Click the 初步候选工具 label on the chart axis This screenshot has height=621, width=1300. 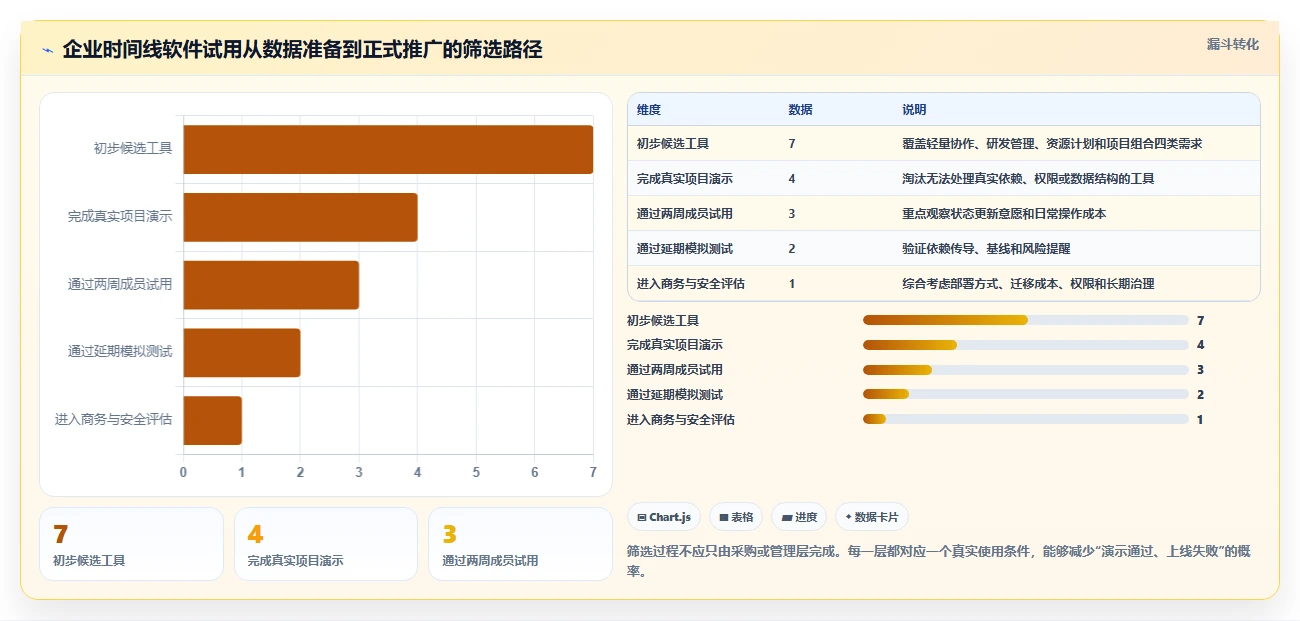(x=133, y=149)
